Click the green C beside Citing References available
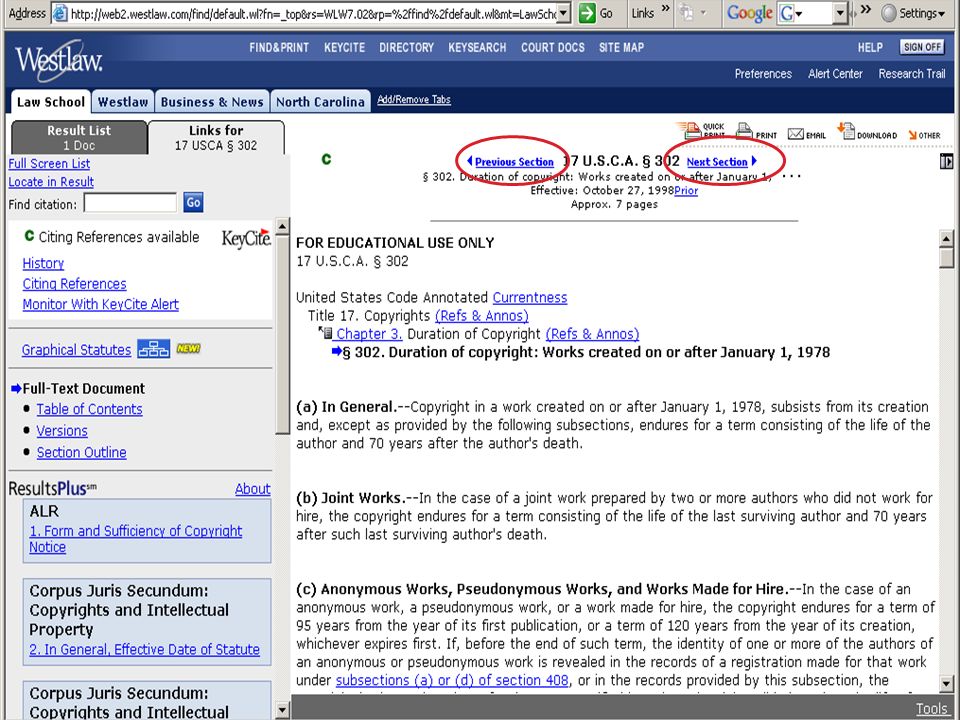Viewport: 960px width, 720px height. [x=29, y=236]
